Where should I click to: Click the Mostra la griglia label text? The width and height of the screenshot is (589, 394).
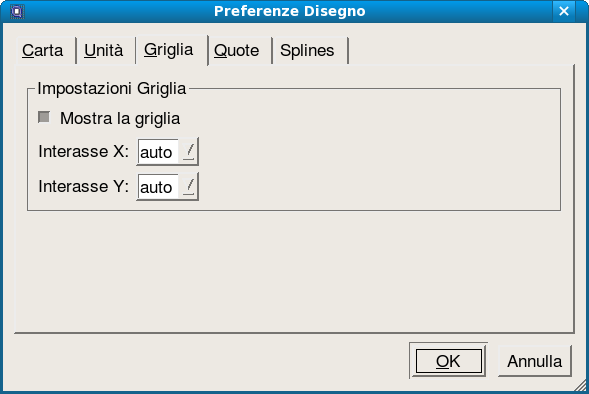tap(120, 118)
